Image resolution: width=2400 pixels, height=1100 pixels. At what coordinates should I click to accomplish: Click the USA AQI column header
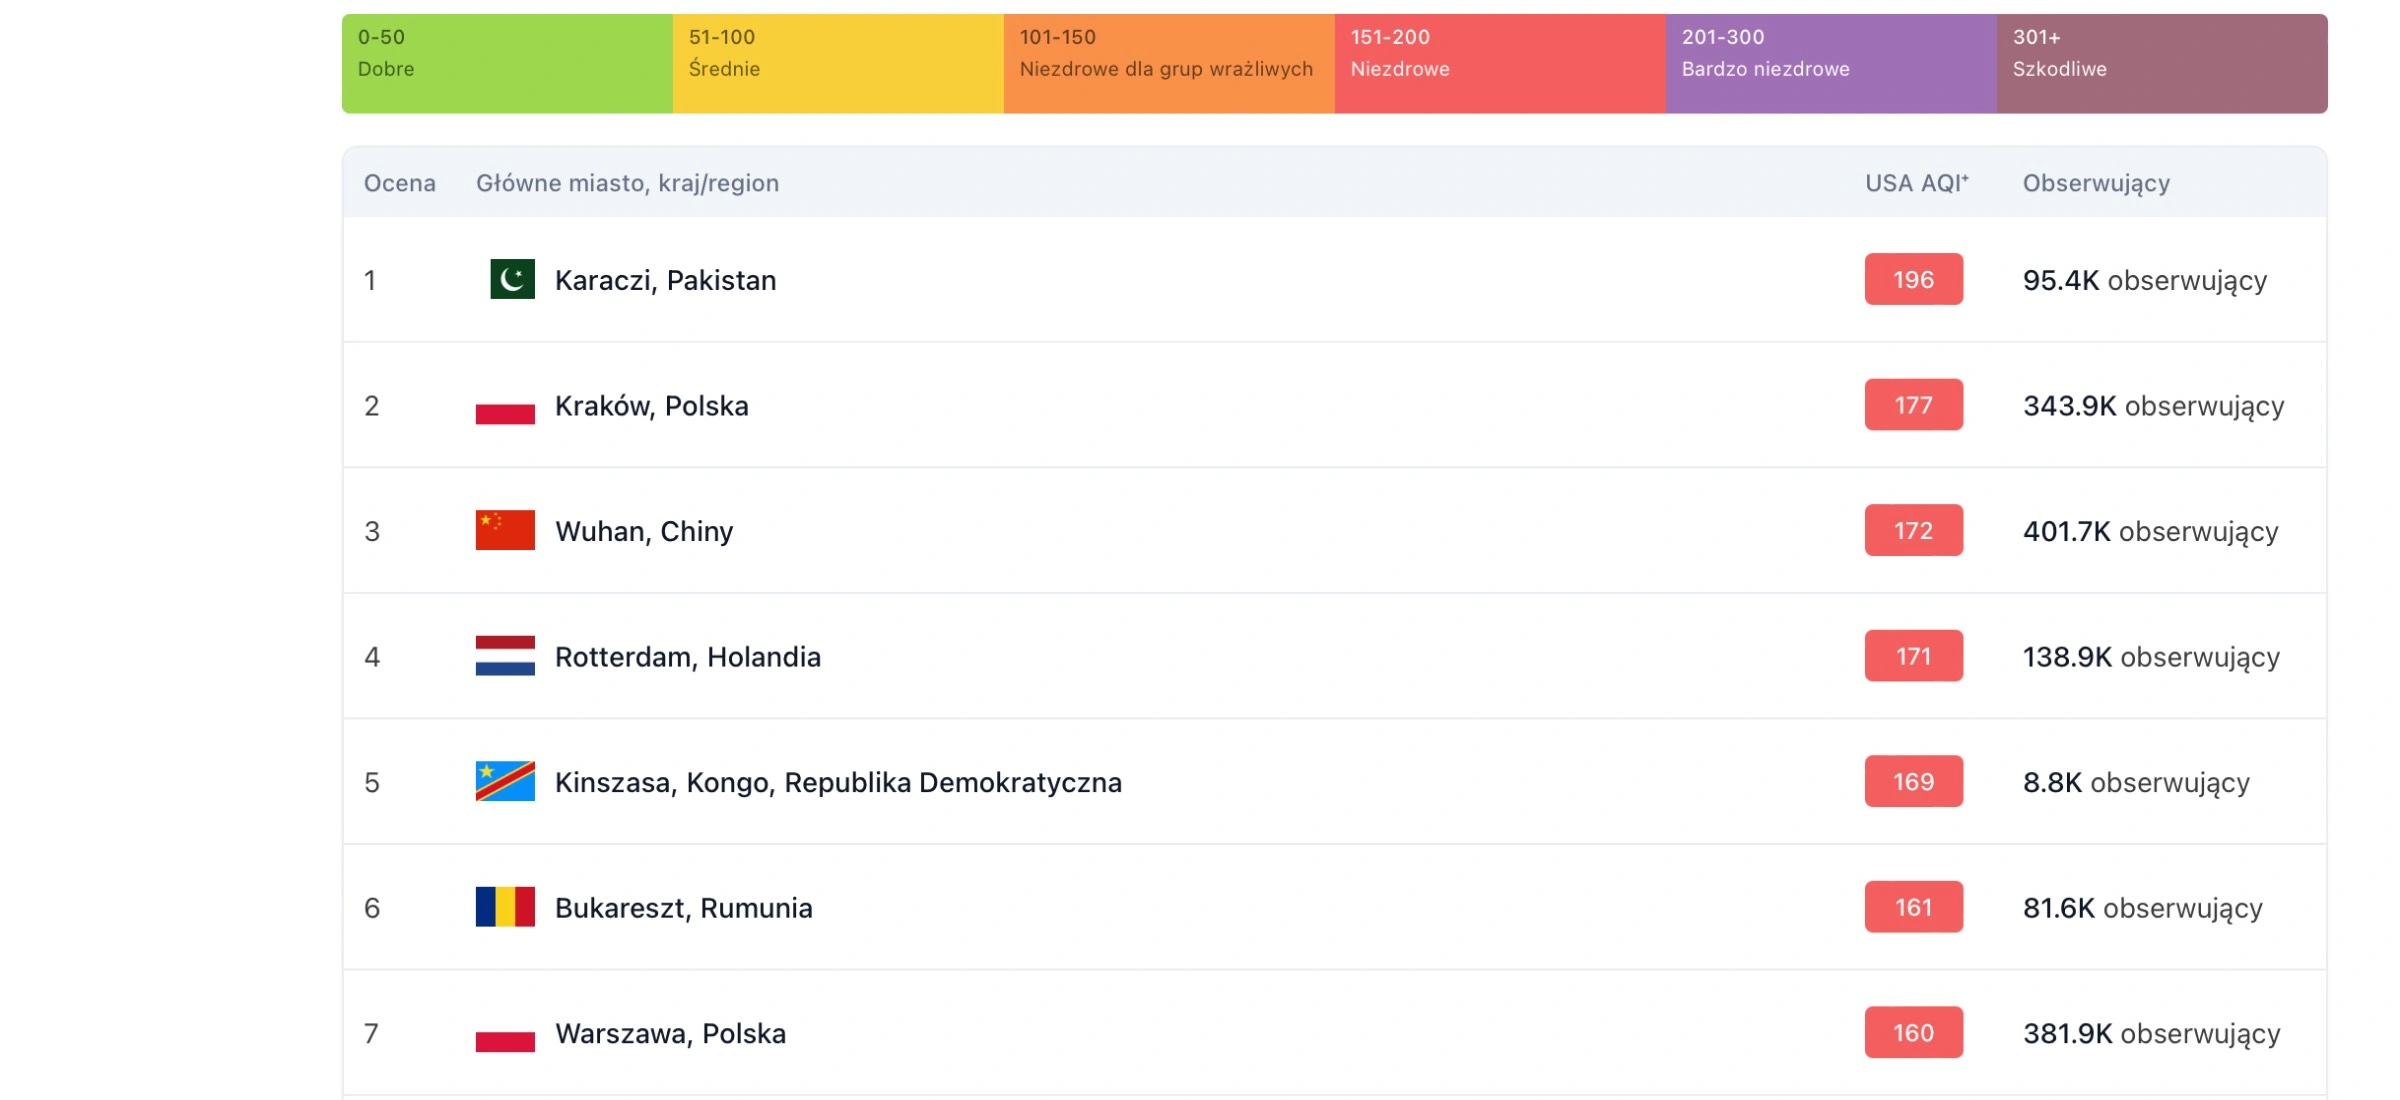click(1916, 183)
